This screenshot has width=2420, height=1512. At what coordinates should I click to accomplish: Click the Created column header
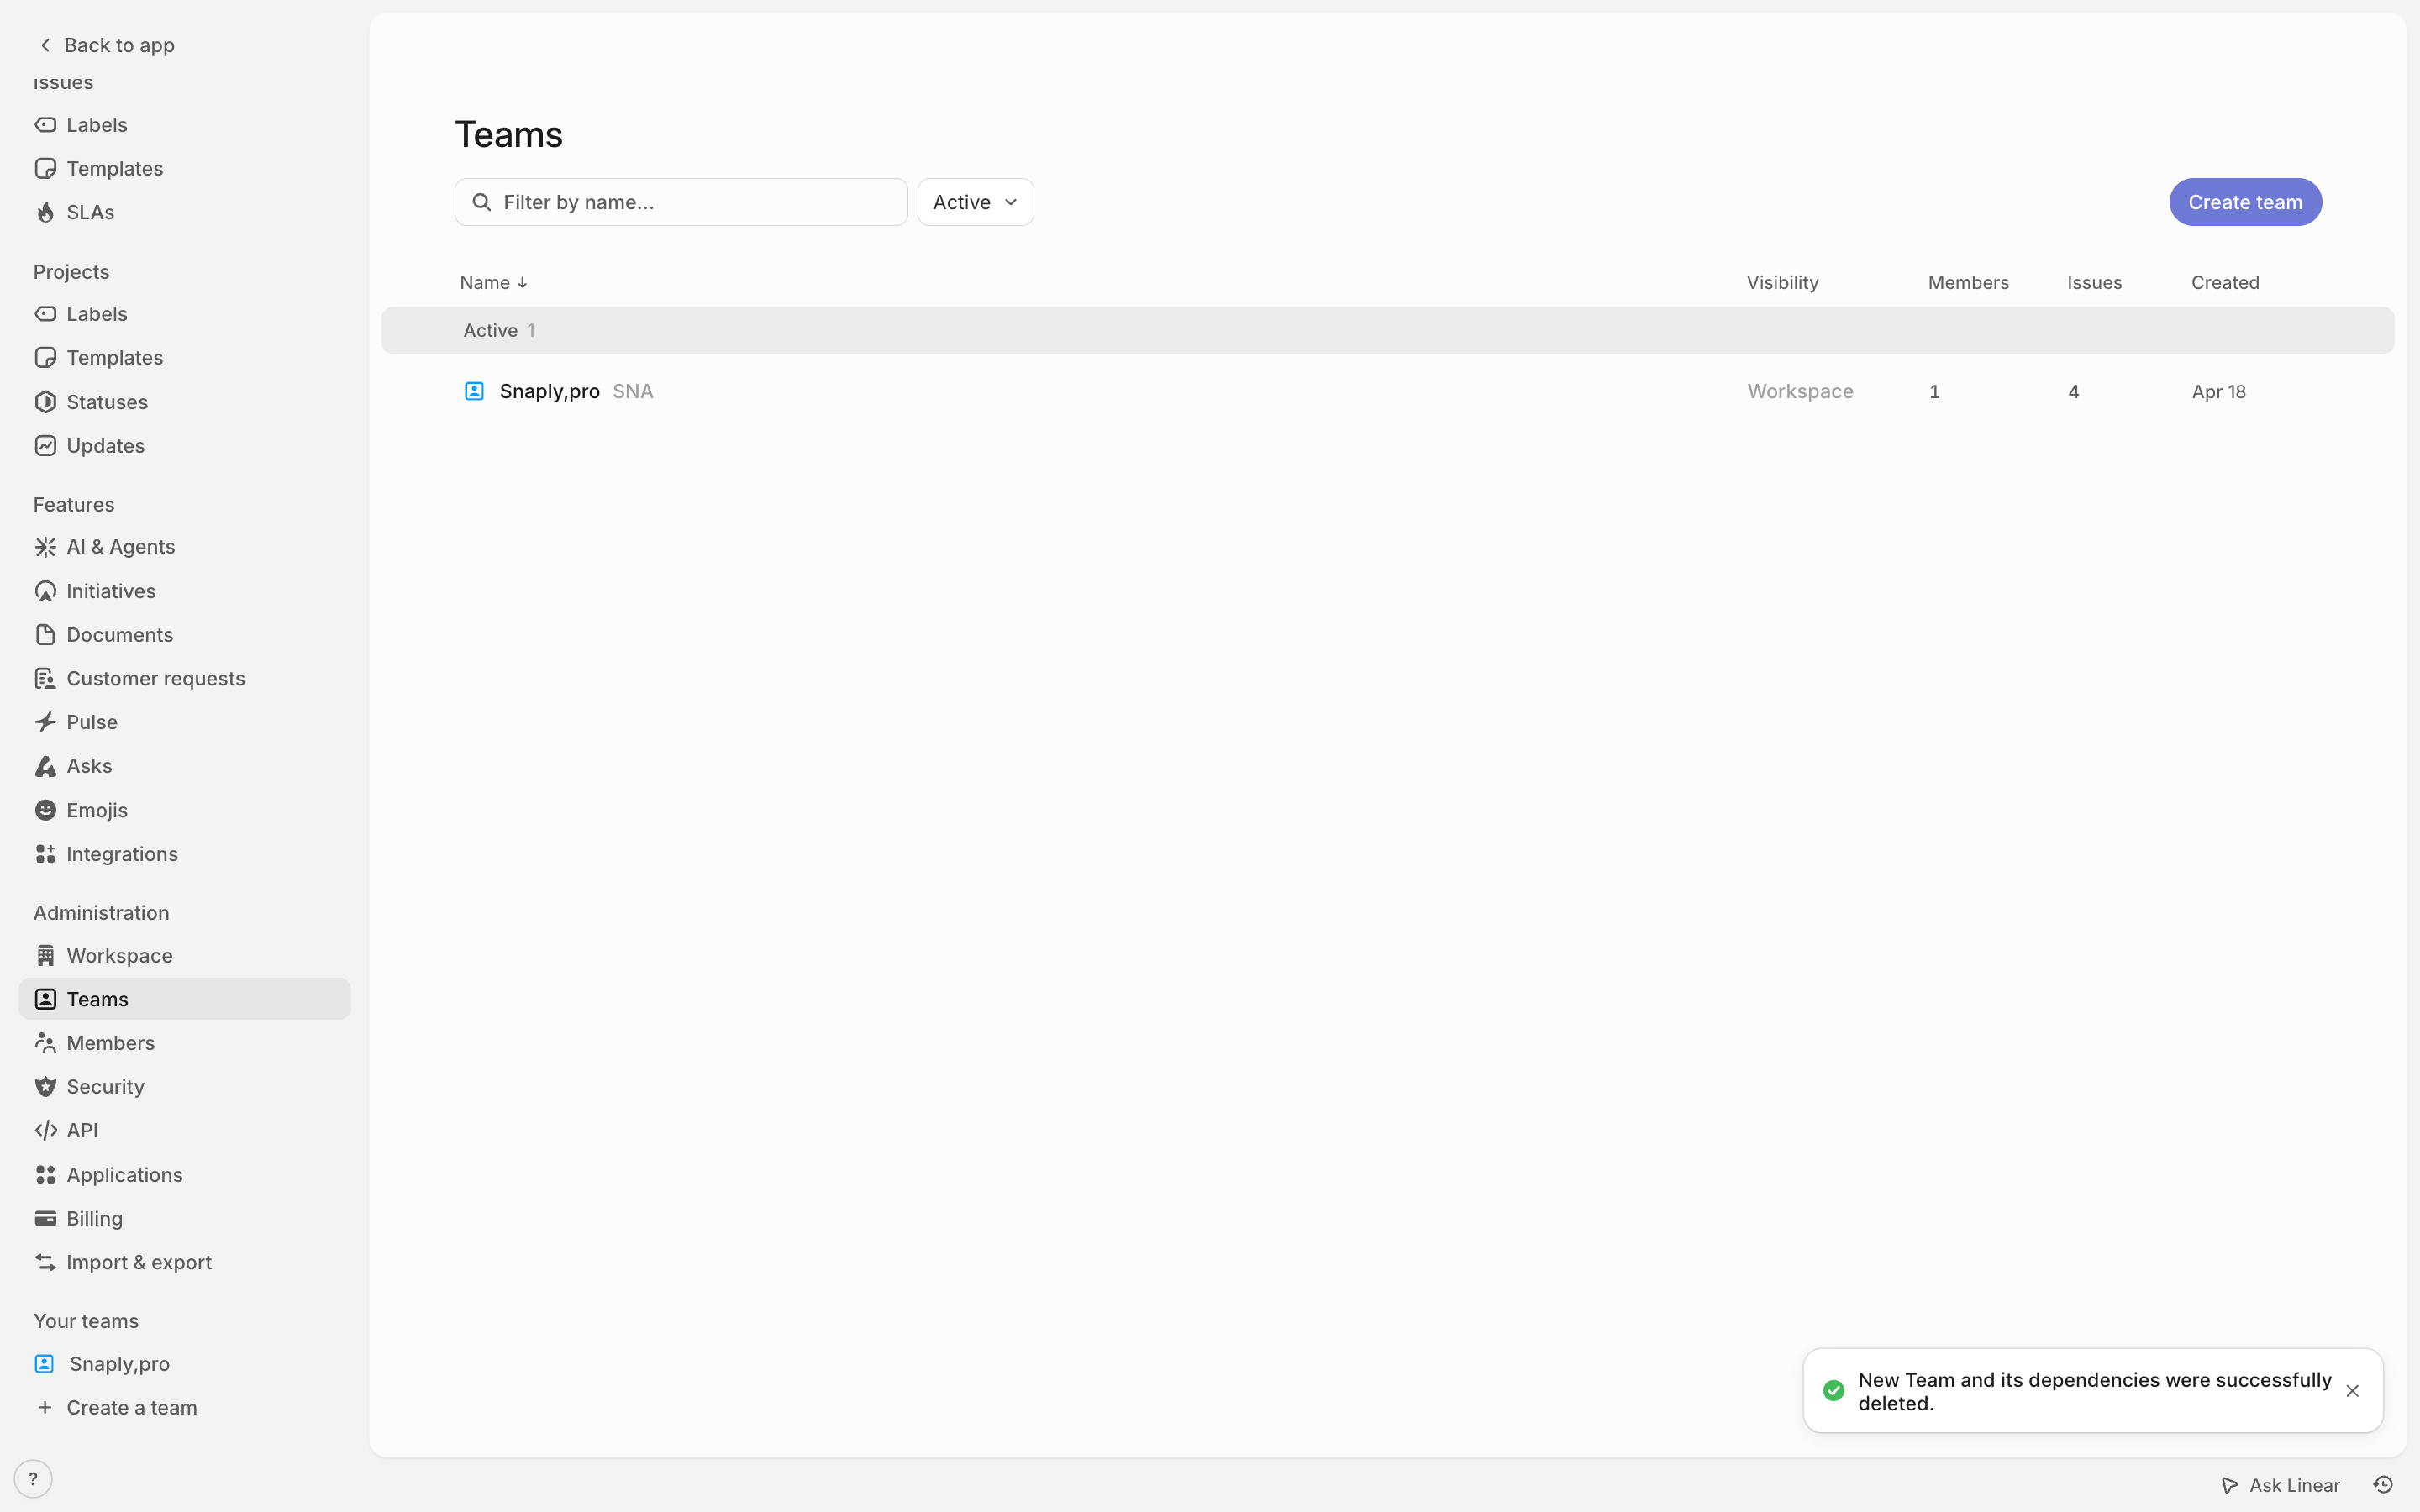(x=2225, y=283)
